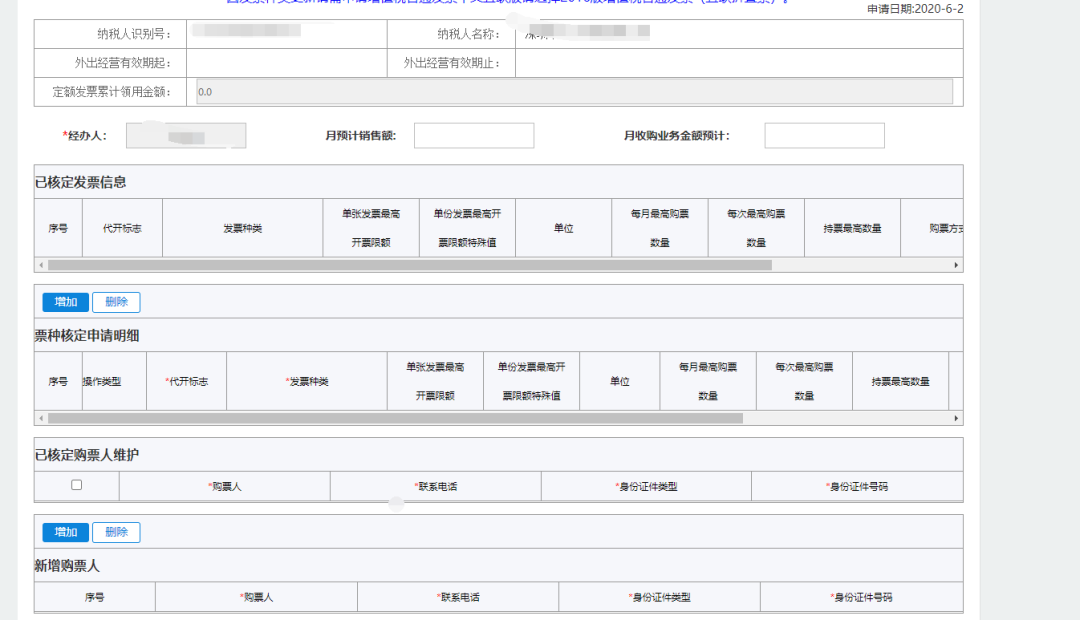
Task: Click 每次最高购票数量 header in 票种核定申请明细
Action: point(804,381)
